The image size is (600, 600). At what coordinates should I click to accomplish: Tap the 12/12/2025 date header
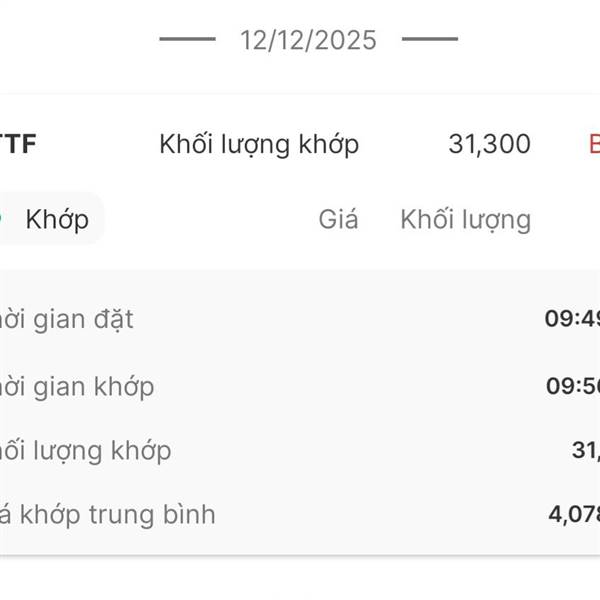tap(308, 40)
